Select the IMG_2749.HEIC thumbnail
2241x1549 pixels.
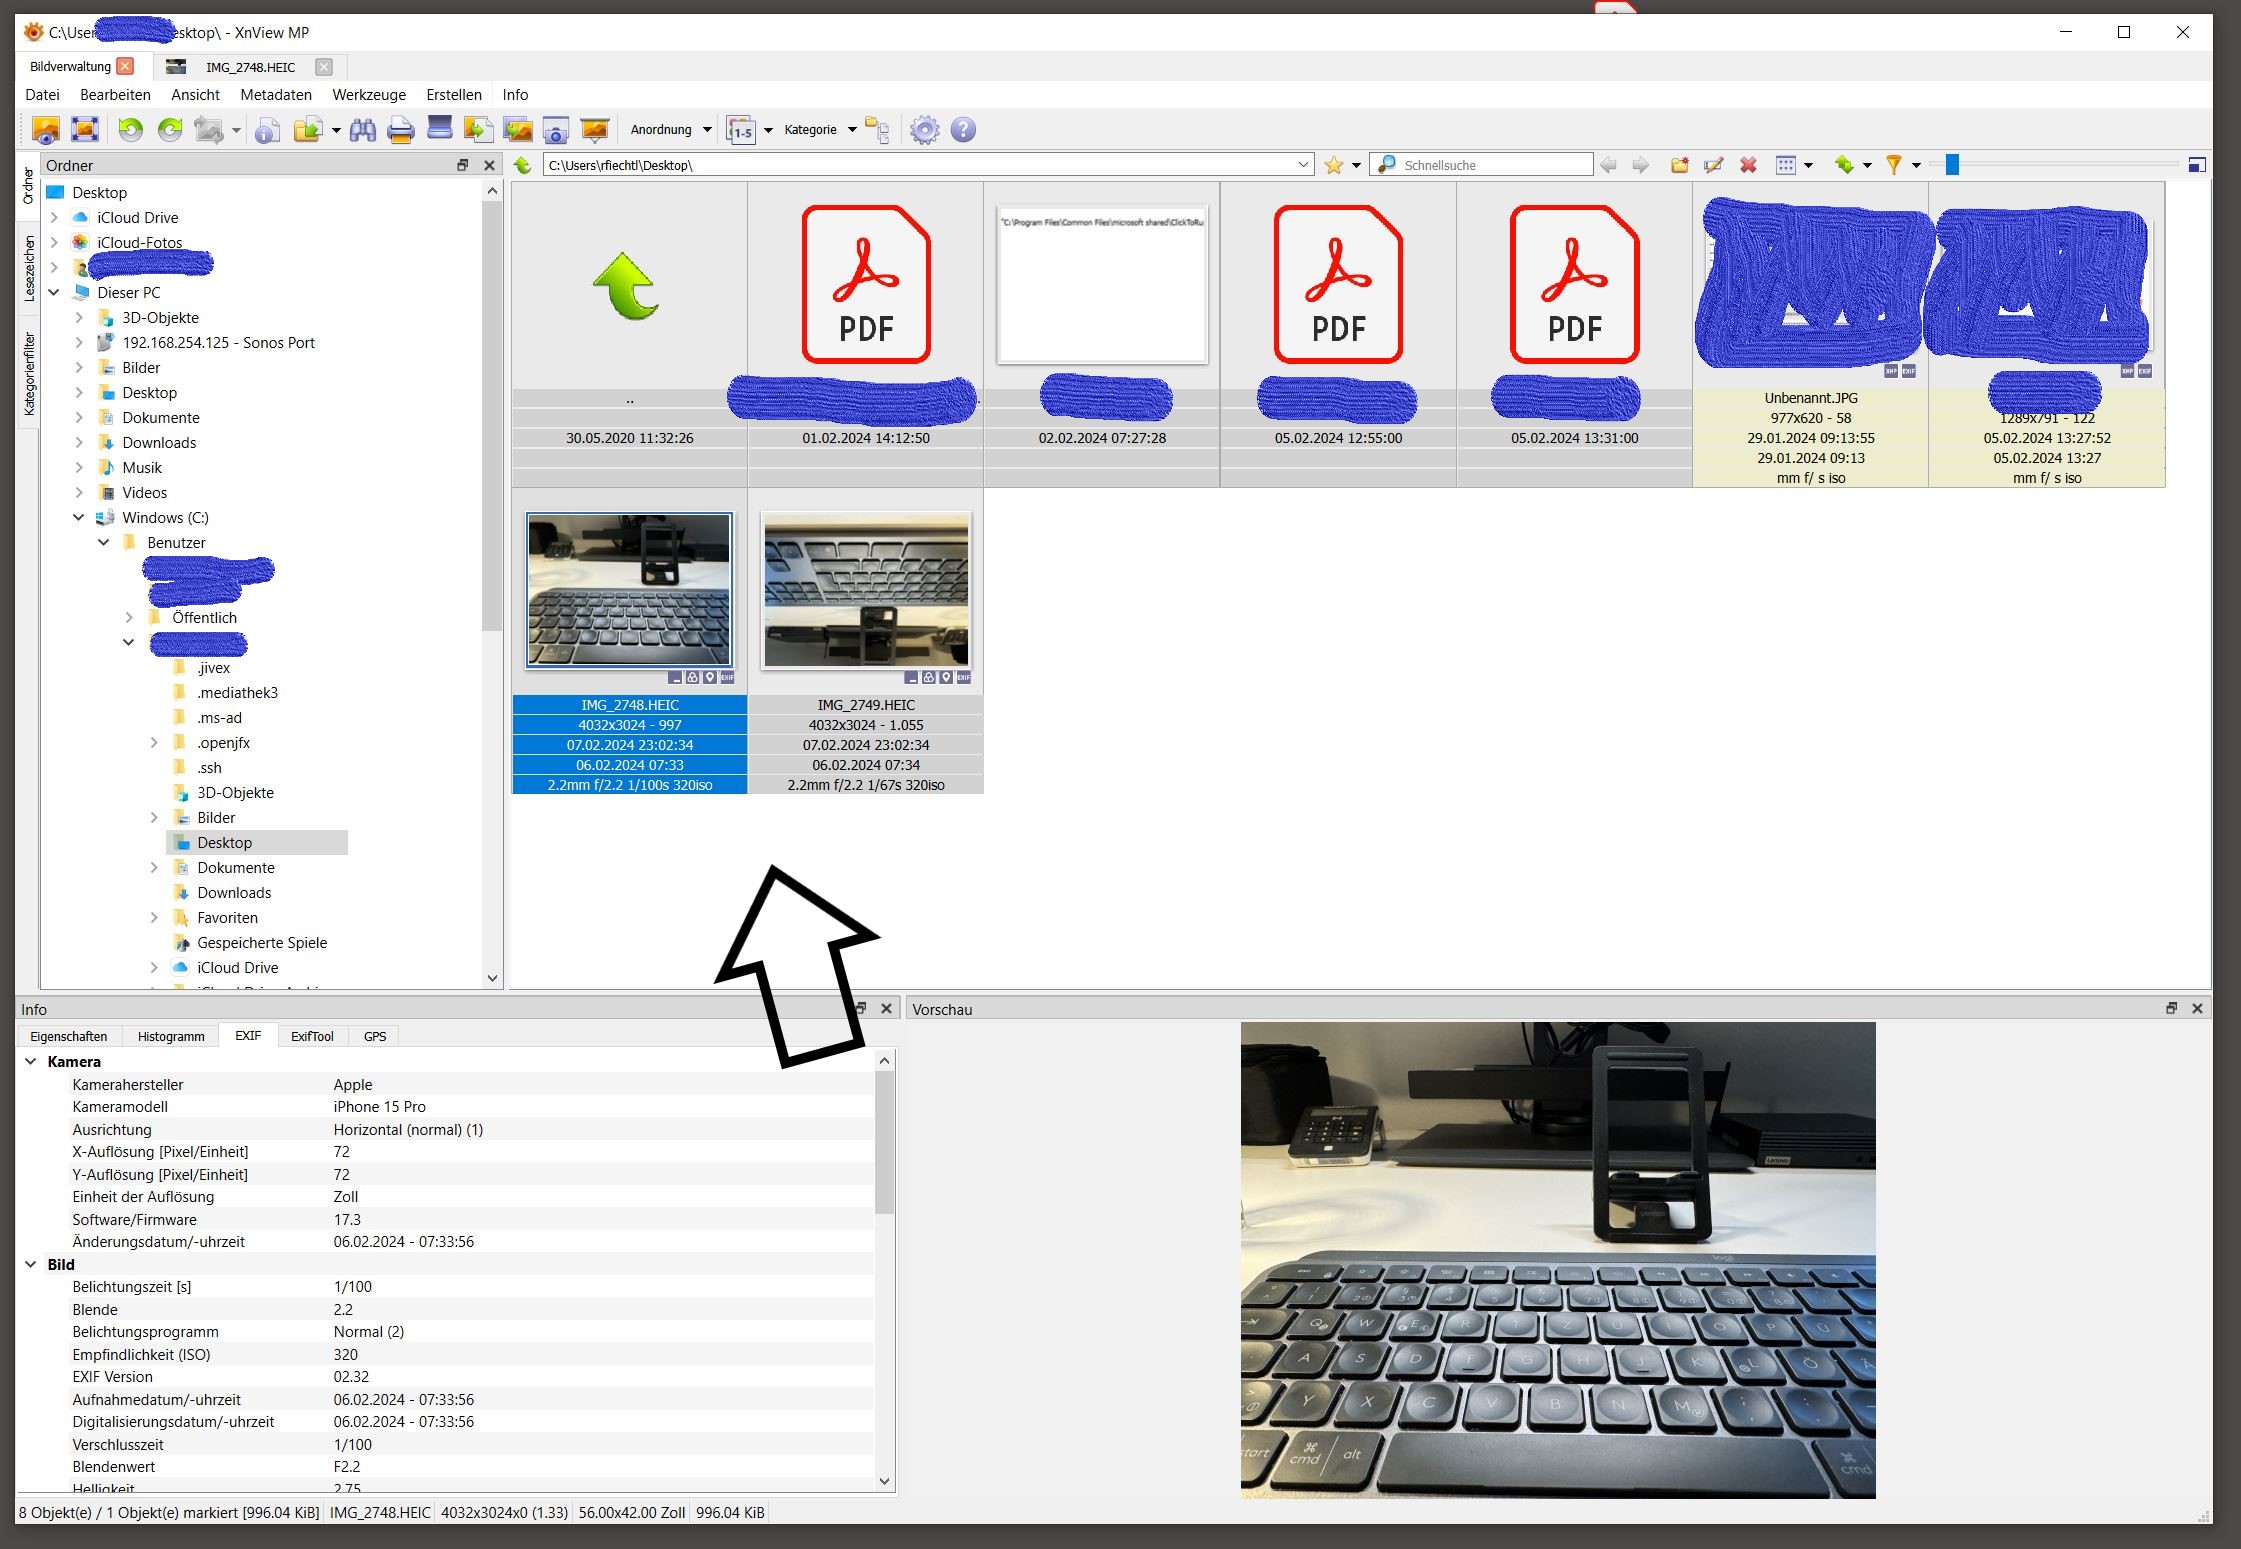pyautogui.click(x=866, y=590)
